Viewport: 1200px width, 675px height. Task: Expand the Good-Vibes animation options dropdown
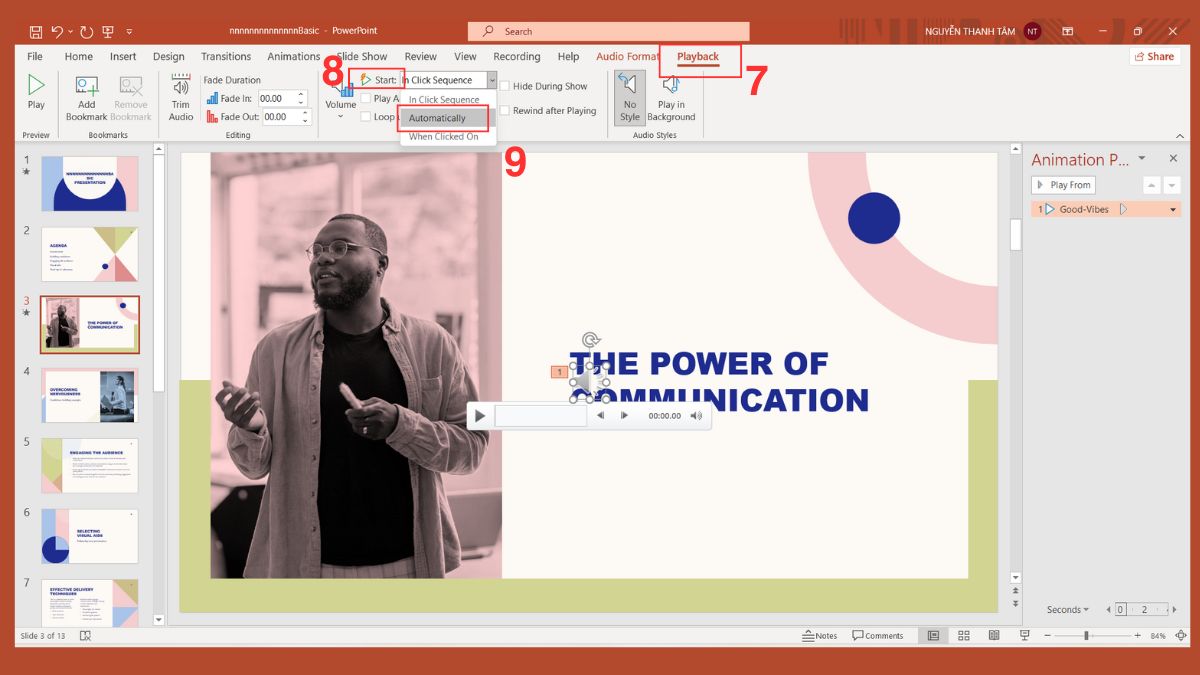click(1171, 208)
